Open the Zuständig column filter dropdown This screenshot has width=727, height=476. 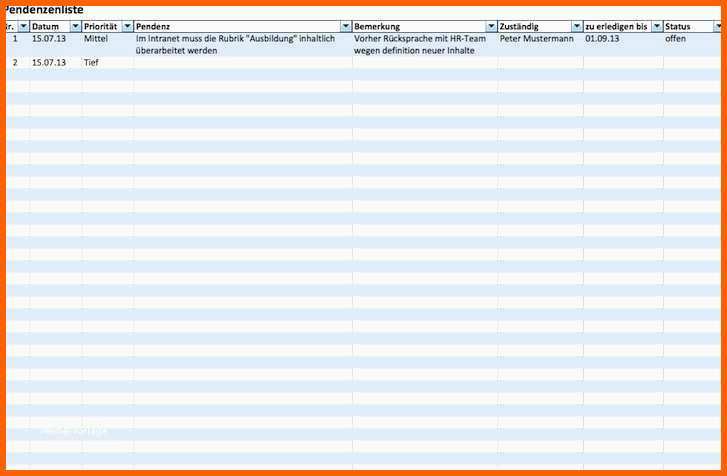(x=577, y=26)
